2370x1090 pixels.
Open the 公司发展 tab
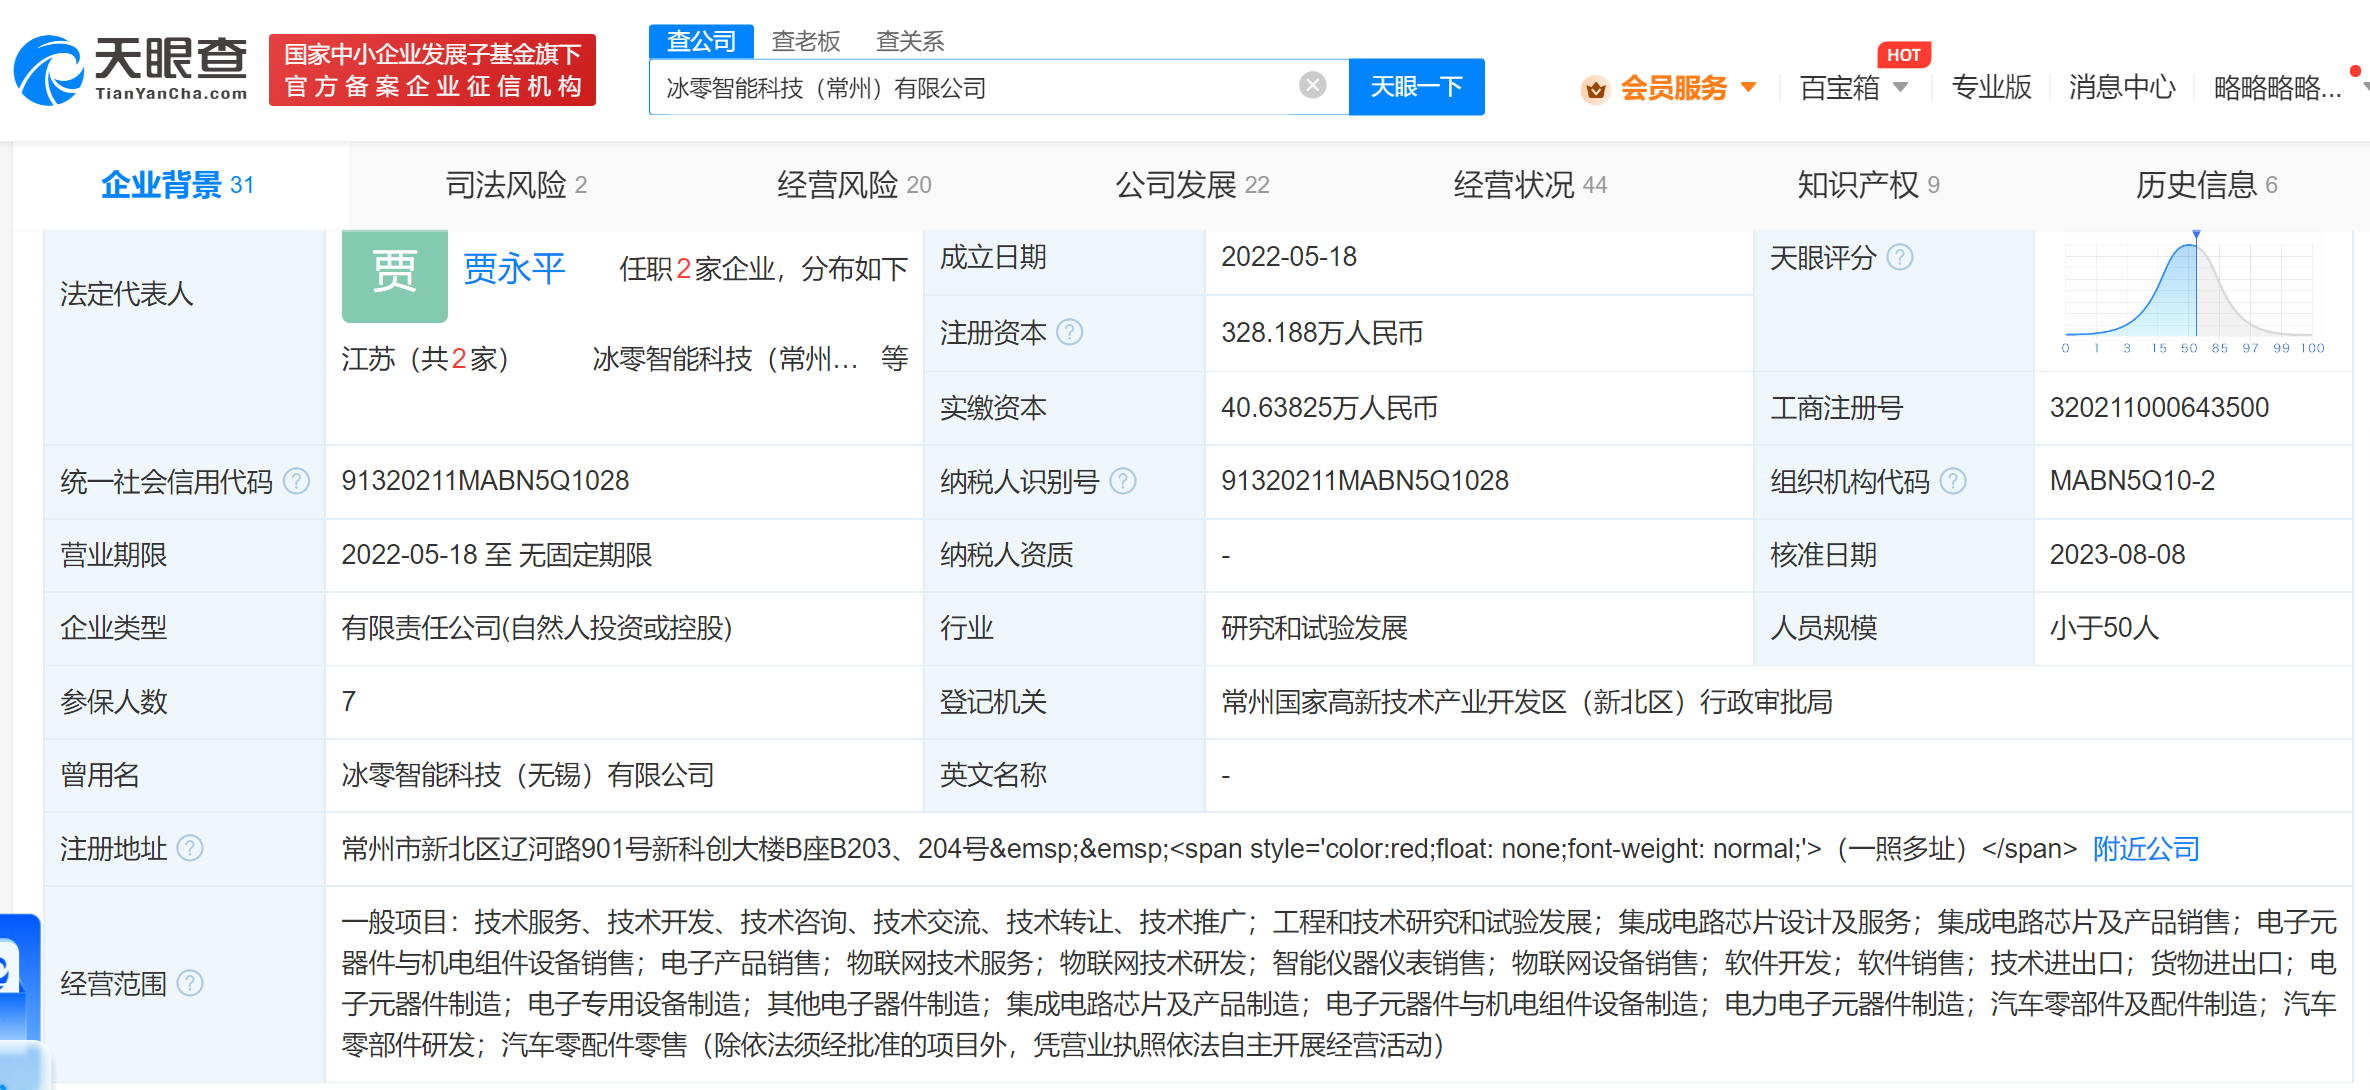point(1192,185)
